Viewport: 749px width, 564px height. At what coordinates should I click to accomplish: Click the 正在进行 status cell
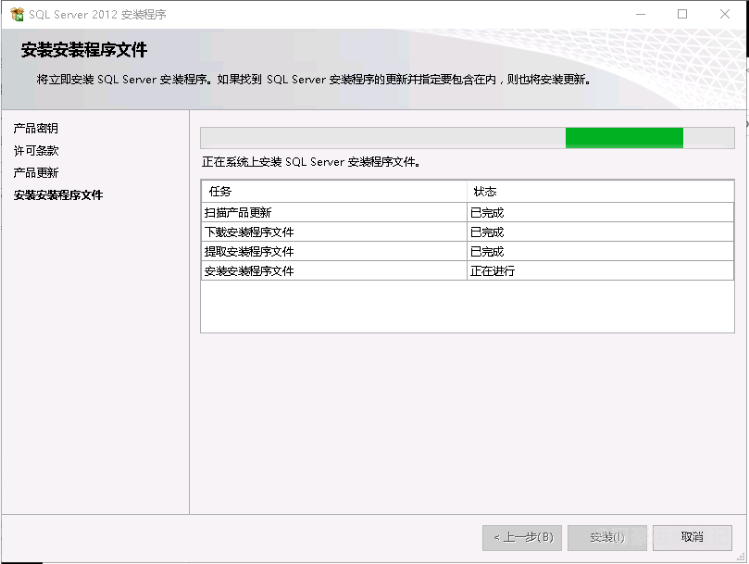click(x=492, y=271)
